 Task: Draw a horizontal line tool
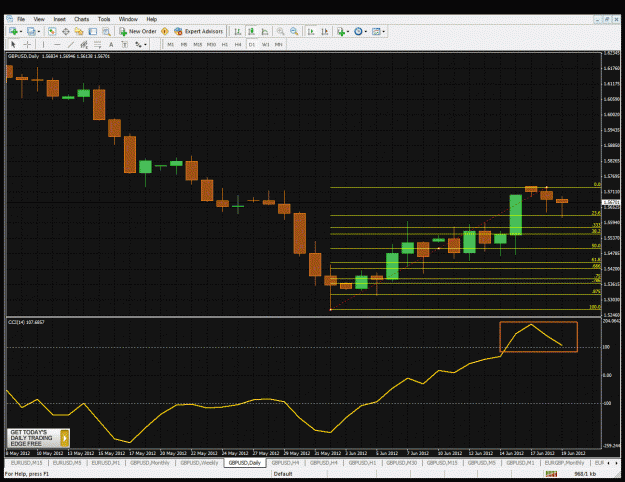click(x=57, y=44)
